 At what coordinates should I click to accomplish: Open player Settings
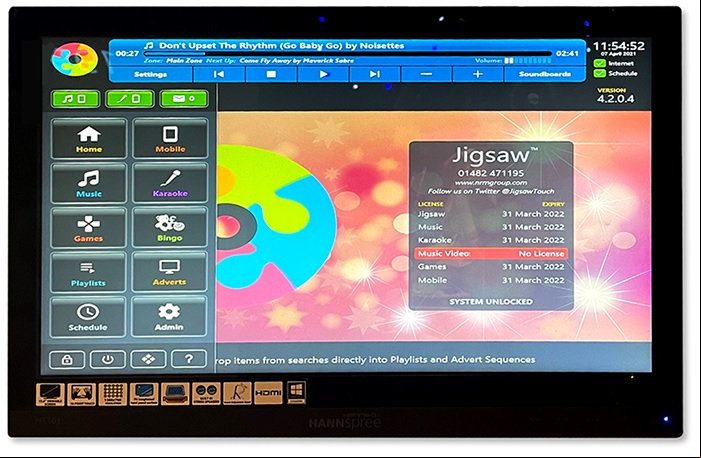tap(151, 74)
